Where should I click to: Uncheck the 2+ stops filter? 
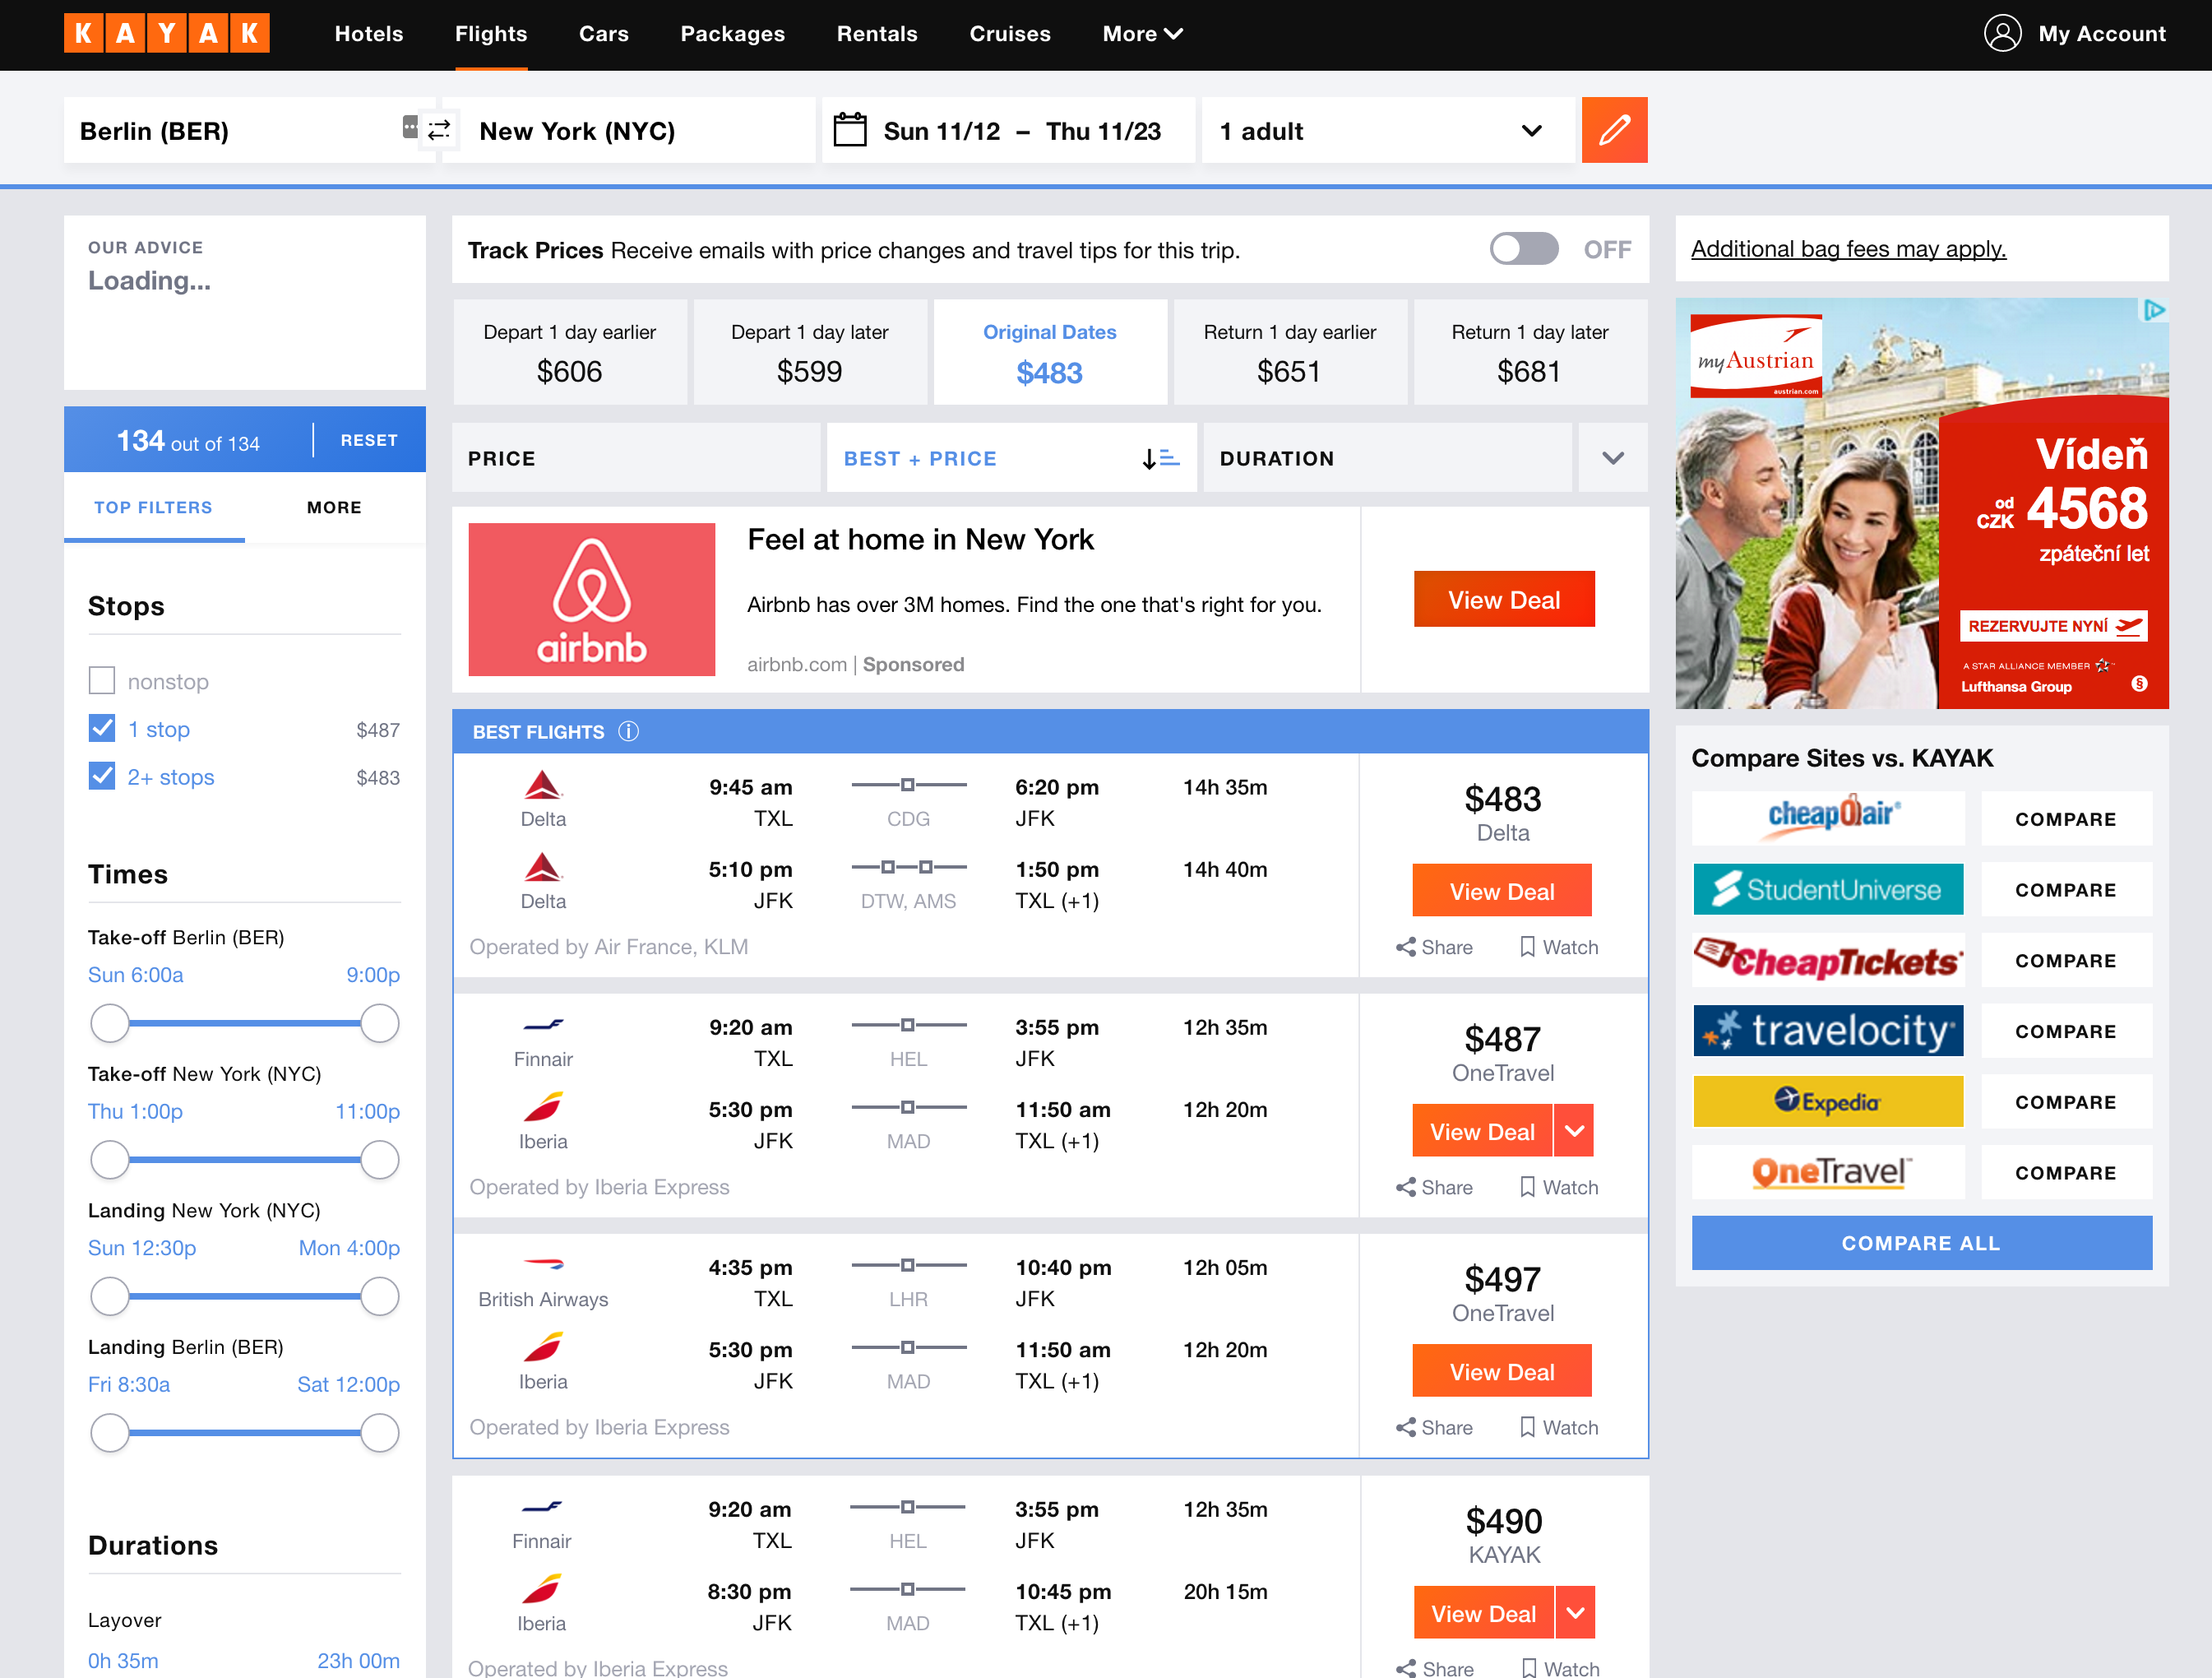[x=102, y=777]
